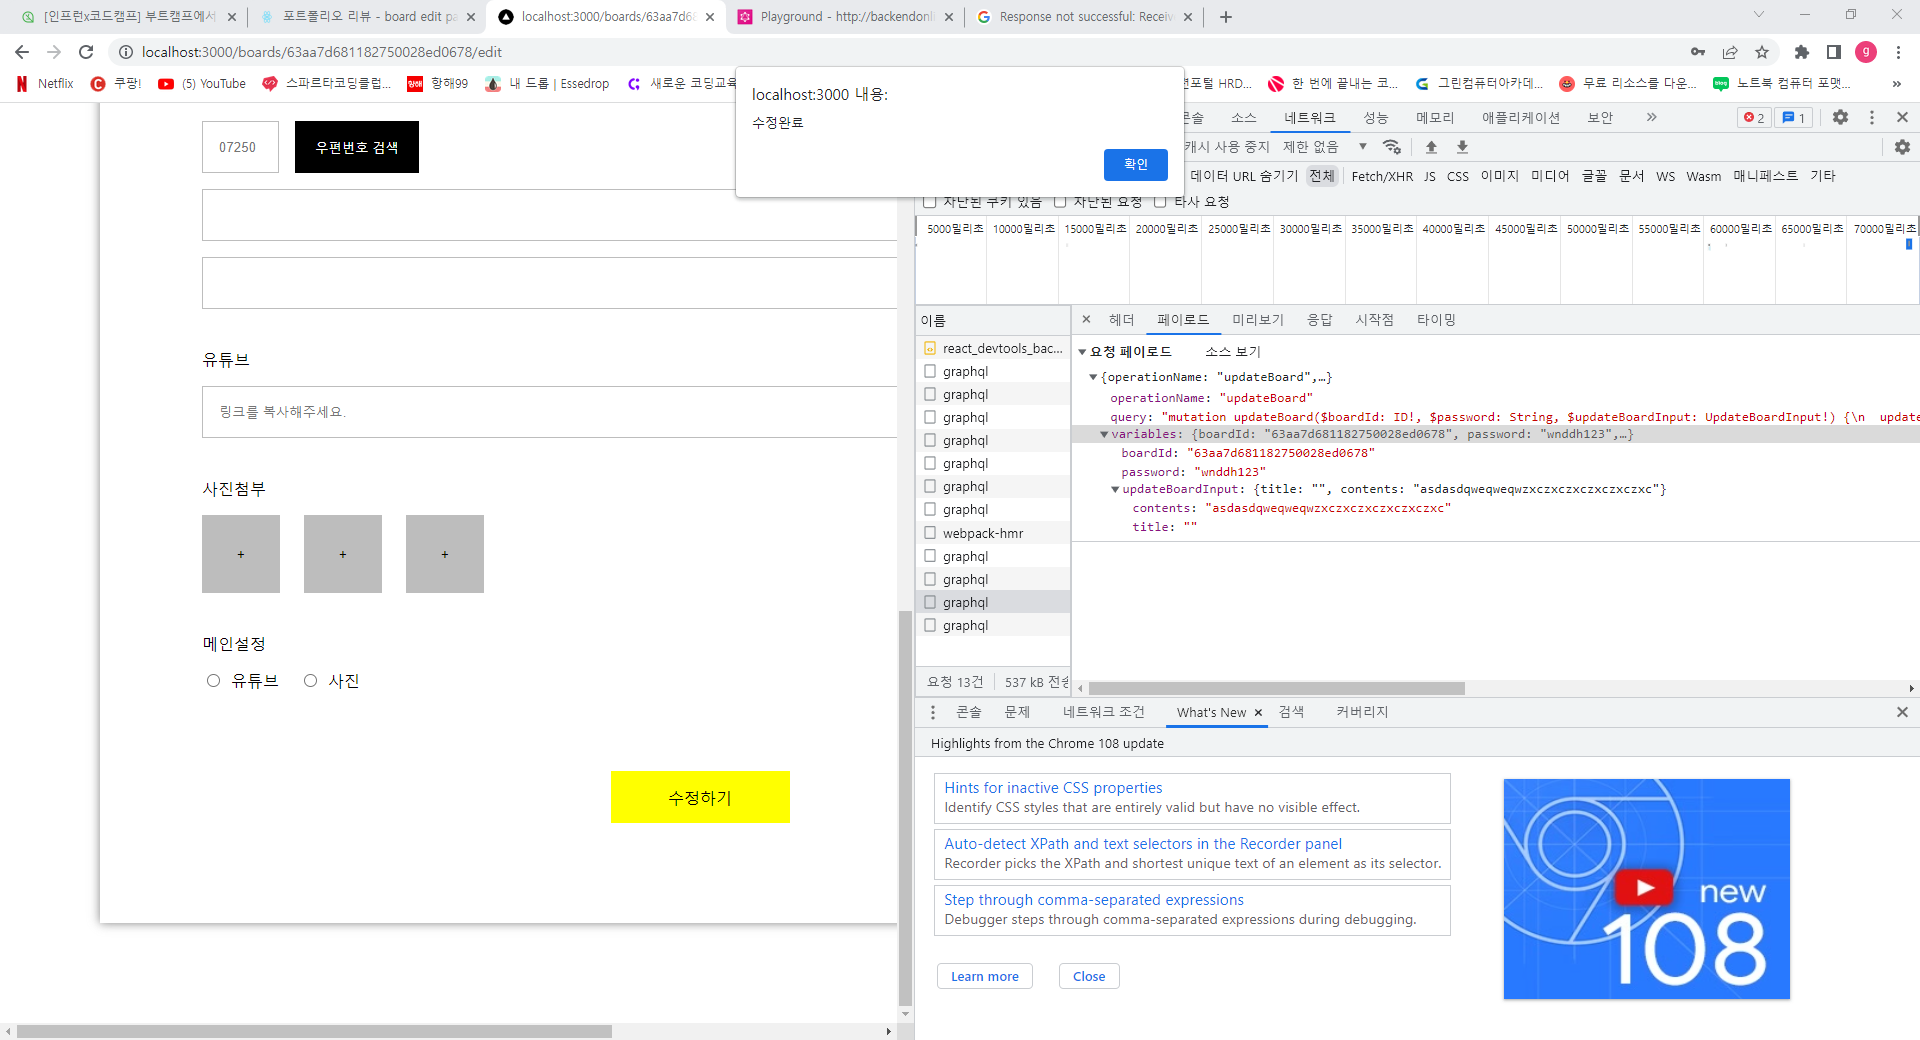Click the share page icon in address bar
1920x1040 pixels.
pos(1730,52)
